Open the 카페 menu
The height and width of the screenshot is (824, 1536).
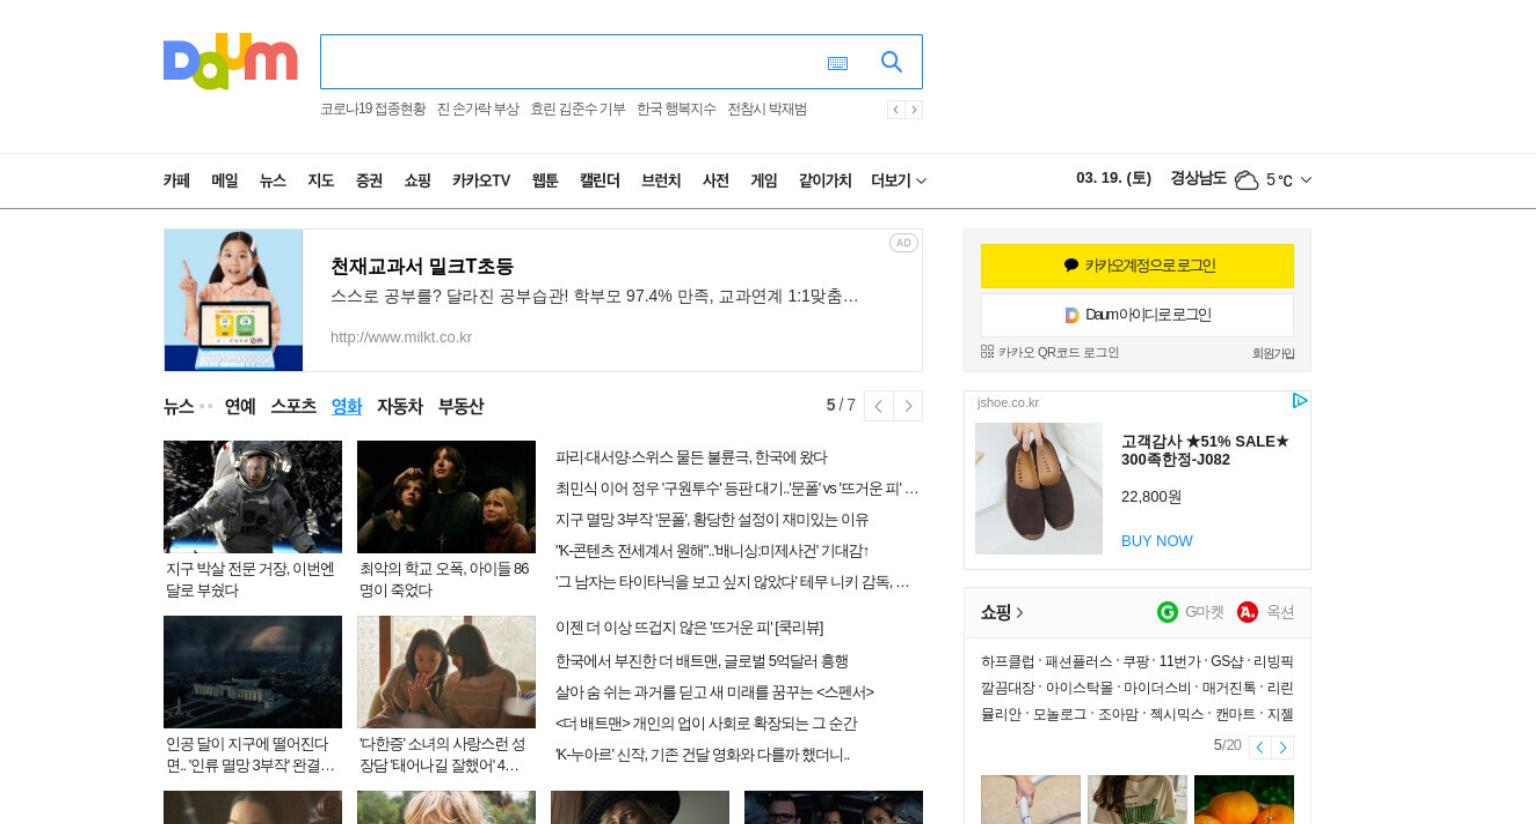pos(177,181)
